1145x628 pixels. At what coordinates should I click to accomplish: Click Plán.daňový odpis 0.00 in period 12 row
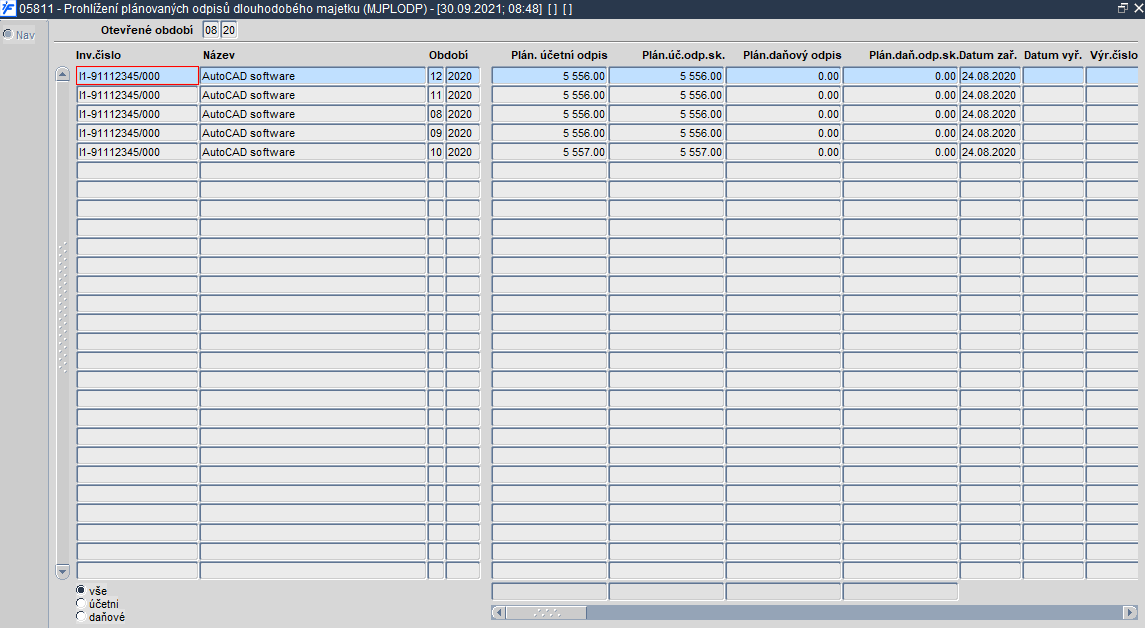[x=783, y=76]
